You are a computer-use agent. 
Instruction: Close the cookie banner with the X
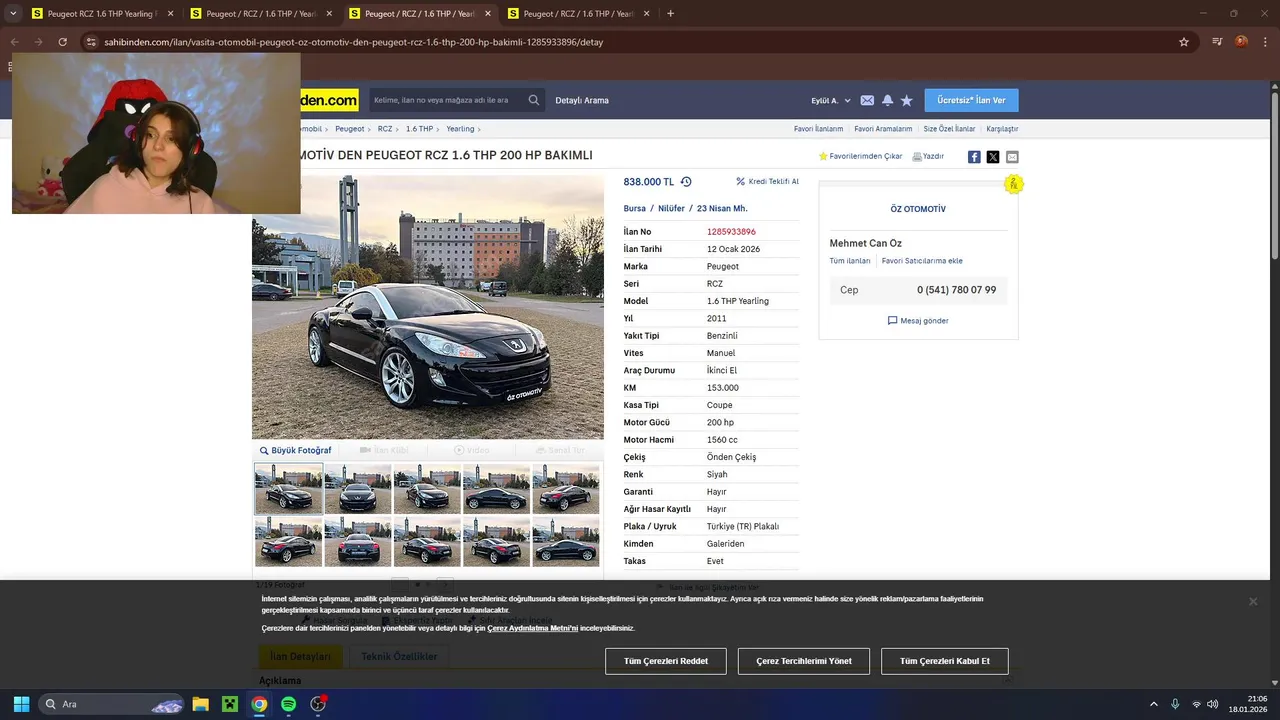pos(1252,602)
